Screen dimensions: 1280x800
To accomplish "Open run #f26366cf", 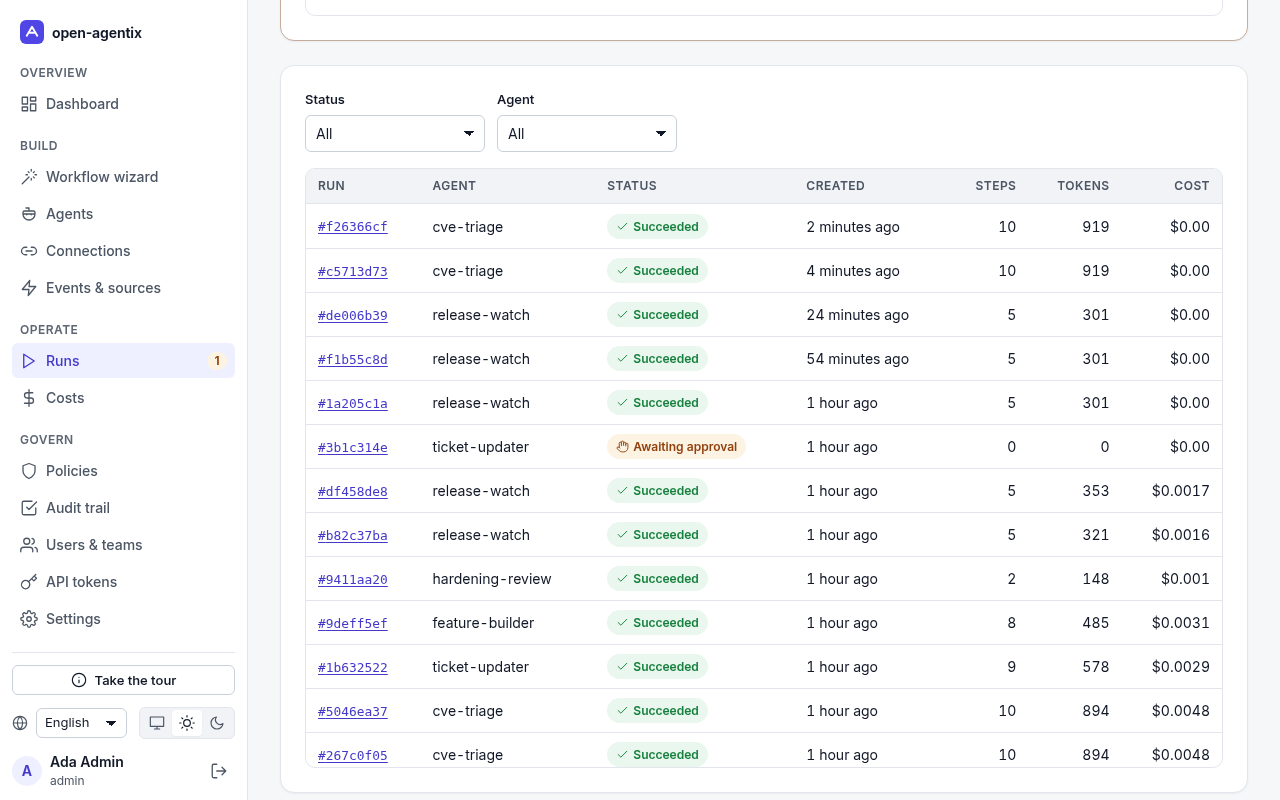I will tap(353, 227).
